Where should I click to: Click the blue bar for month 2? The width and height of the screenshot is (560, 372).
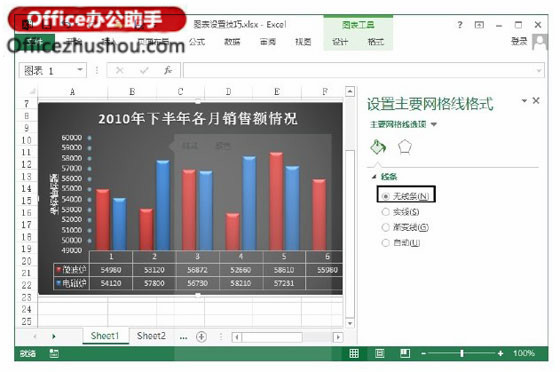163,205
